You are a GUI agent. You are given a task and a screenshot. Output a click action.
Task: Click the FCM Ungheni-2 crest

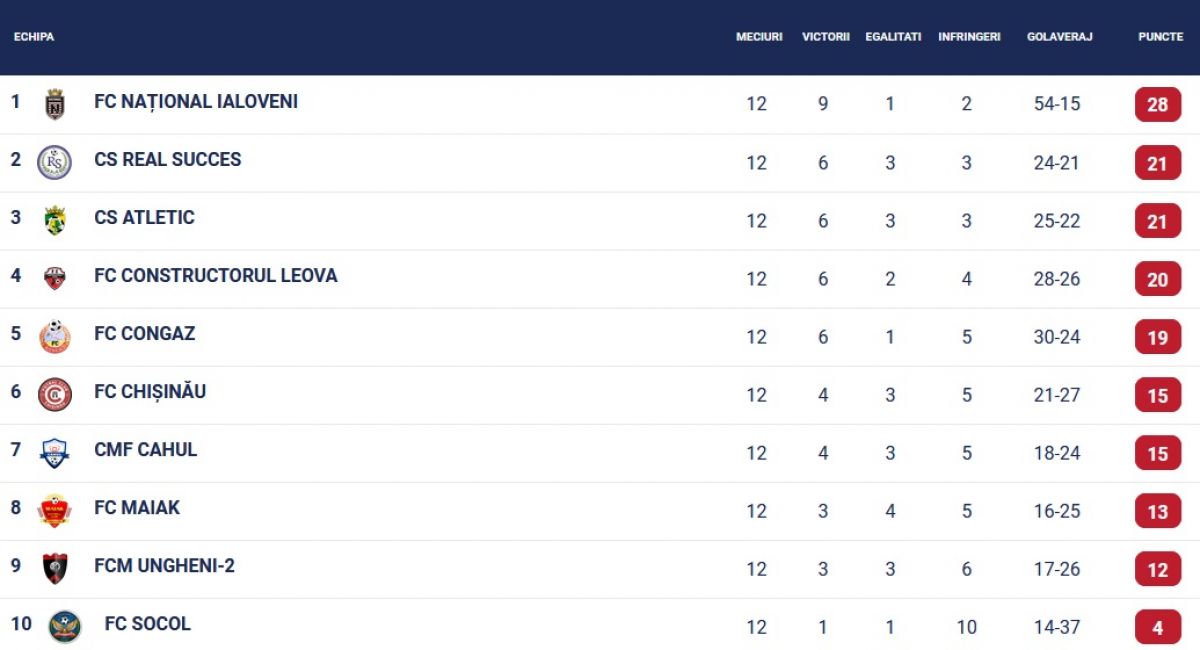(55, 568)
